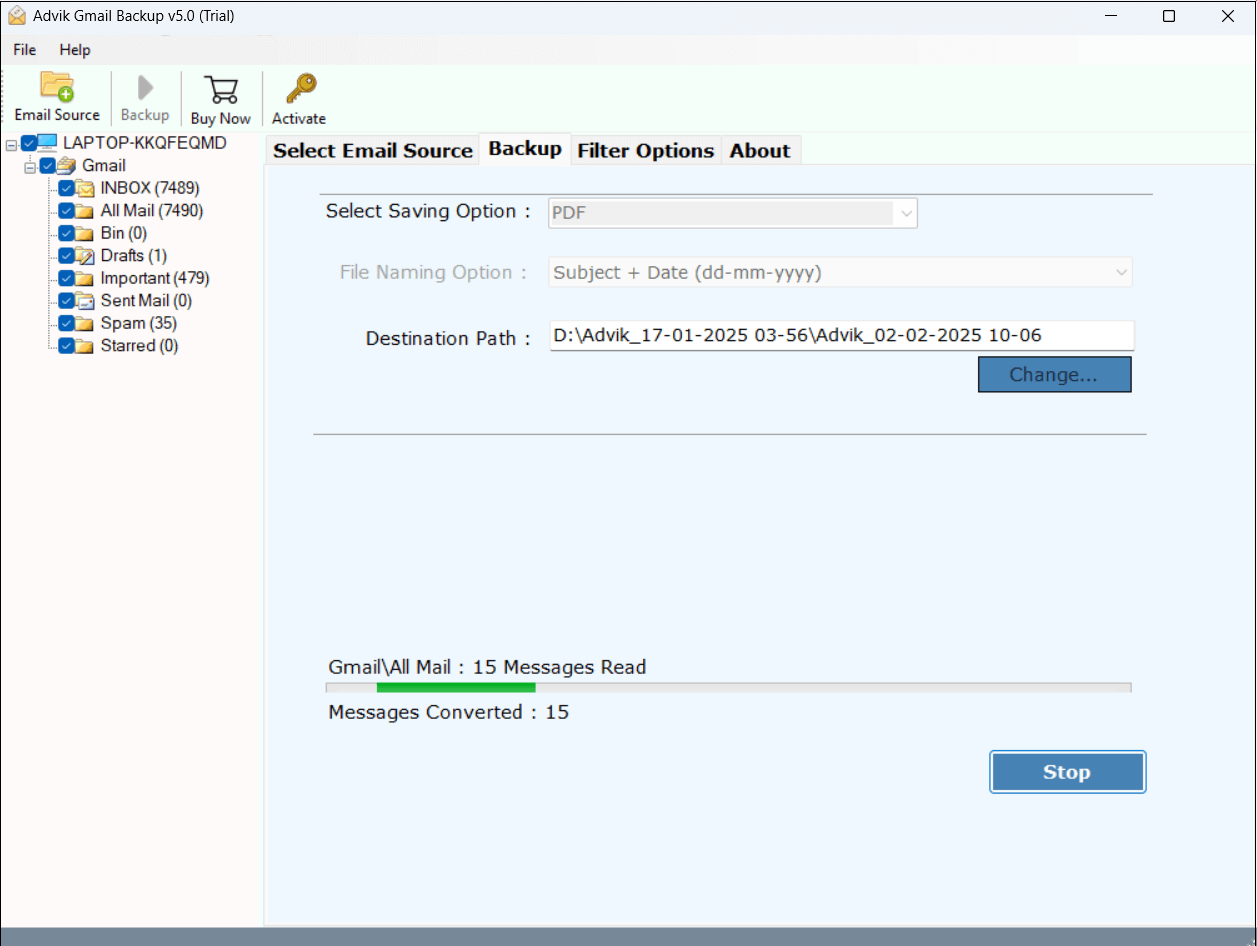Image resolution: width=1257 pixels, height=946 pixels.
Task: Click the Destination Path input field
Action: coord(841,336)
